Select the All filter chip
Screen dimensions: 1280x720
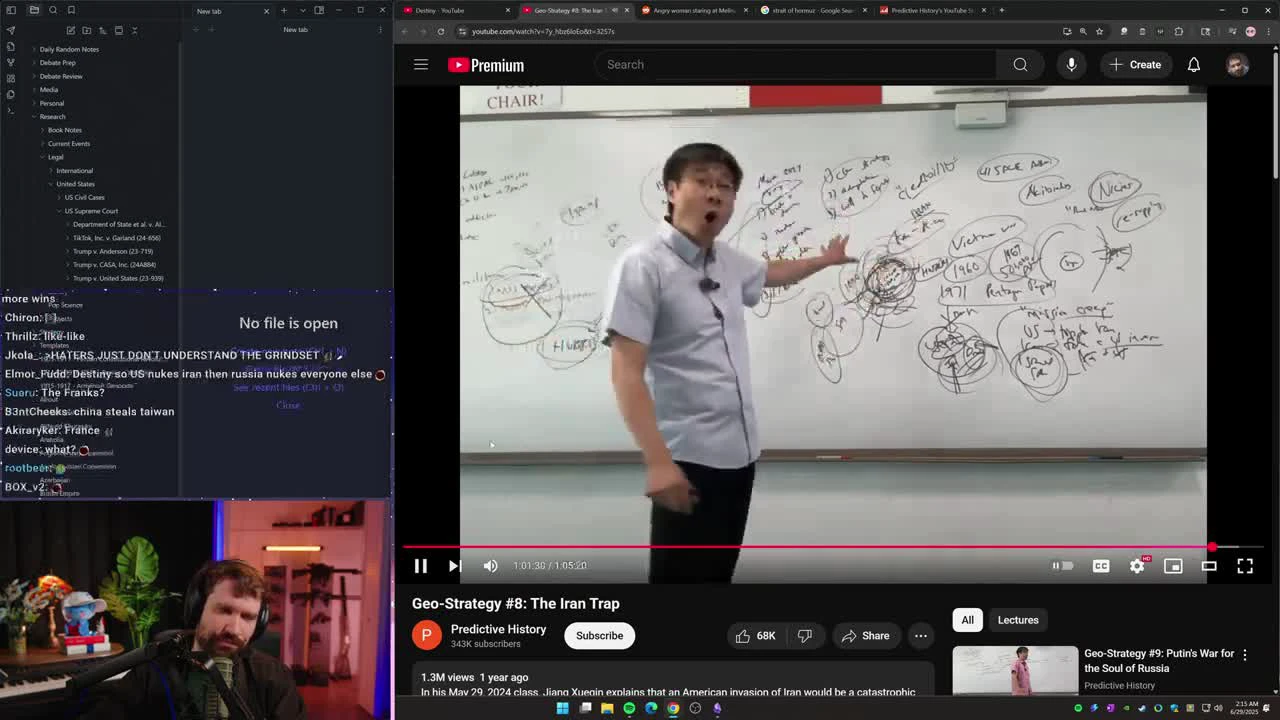[x=967, y=620]
